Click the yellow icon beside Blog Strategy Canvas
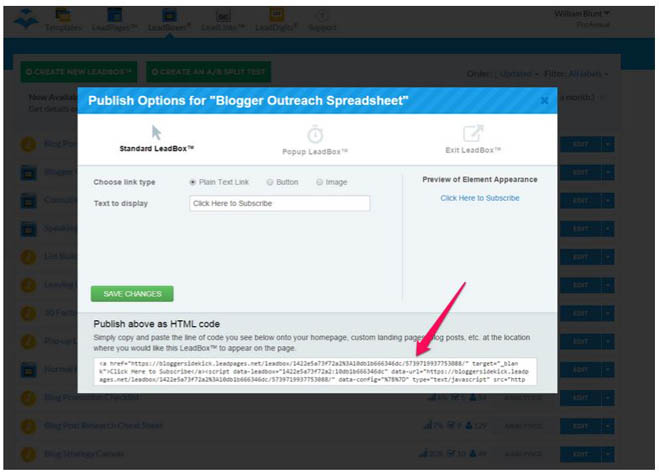660x474 pixels. pyautogui.click(x=28, y=454)
